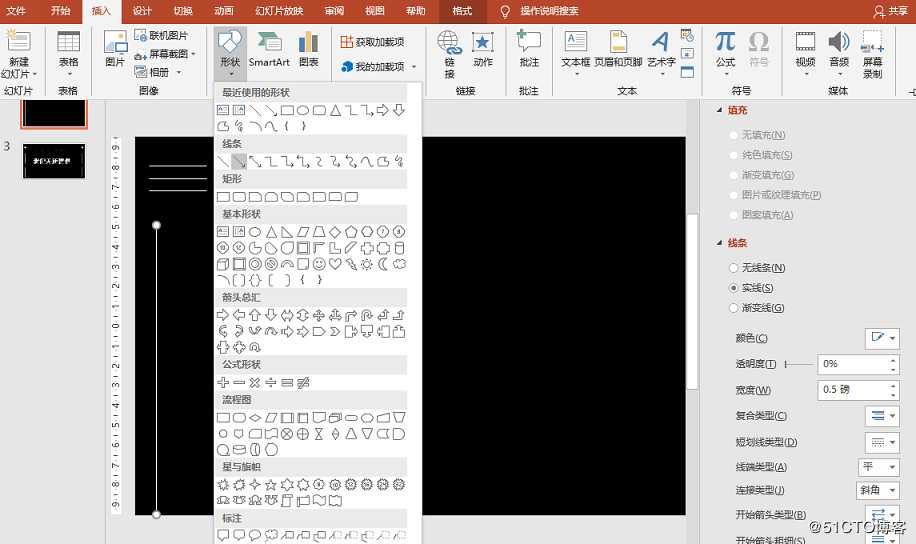Select the flowchart decision diamond shape
916x544 pixels.
(255, 418)
